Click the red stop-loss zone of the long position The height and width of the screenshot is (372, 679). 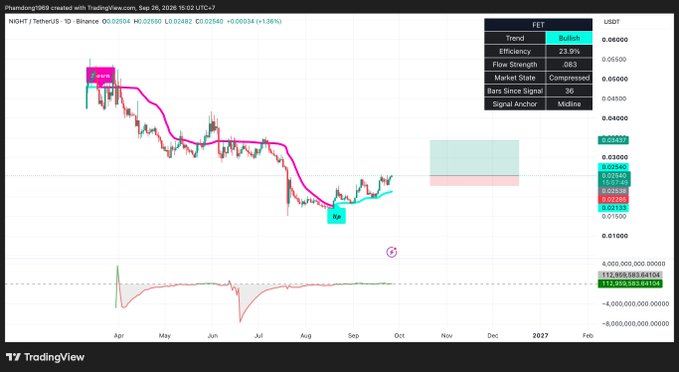474,181
